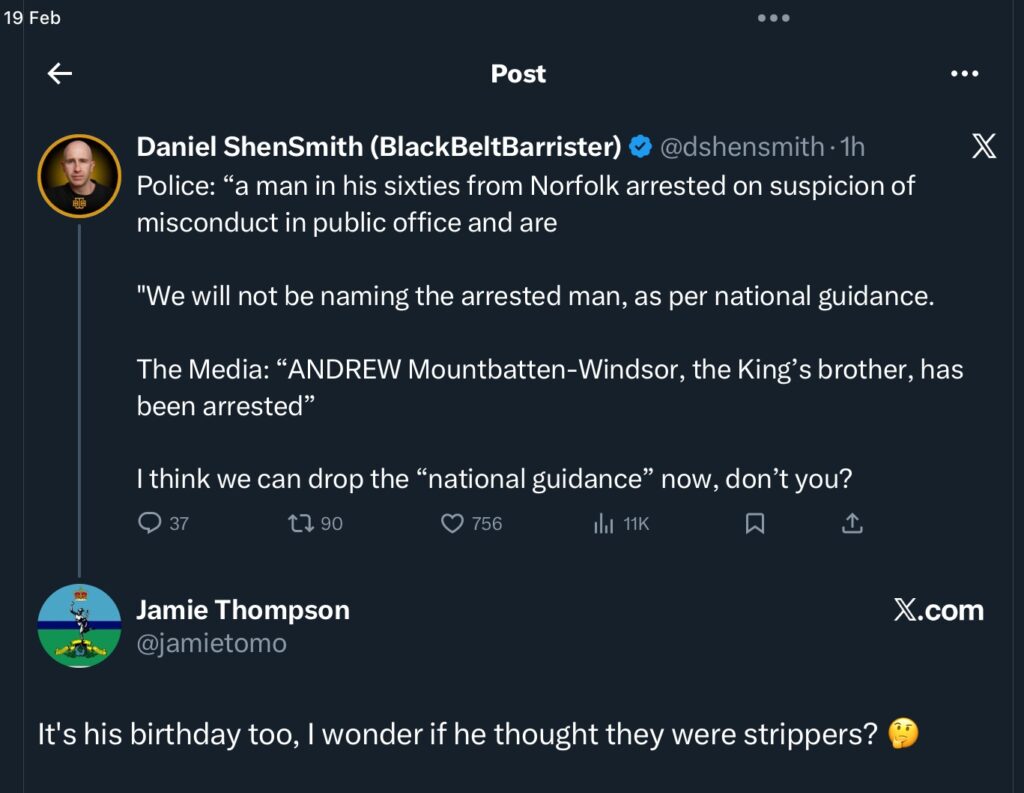Screen dimensions: 1024x793
Task: Like the post with 756 likes
Action: (453, 523)
